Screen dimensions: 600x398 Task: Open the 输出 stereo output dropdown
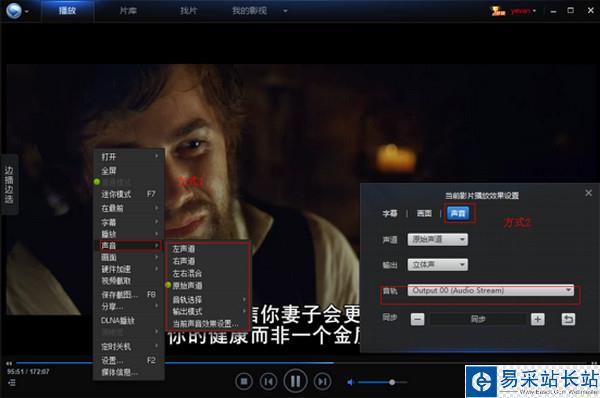click(x=438, y=264)
